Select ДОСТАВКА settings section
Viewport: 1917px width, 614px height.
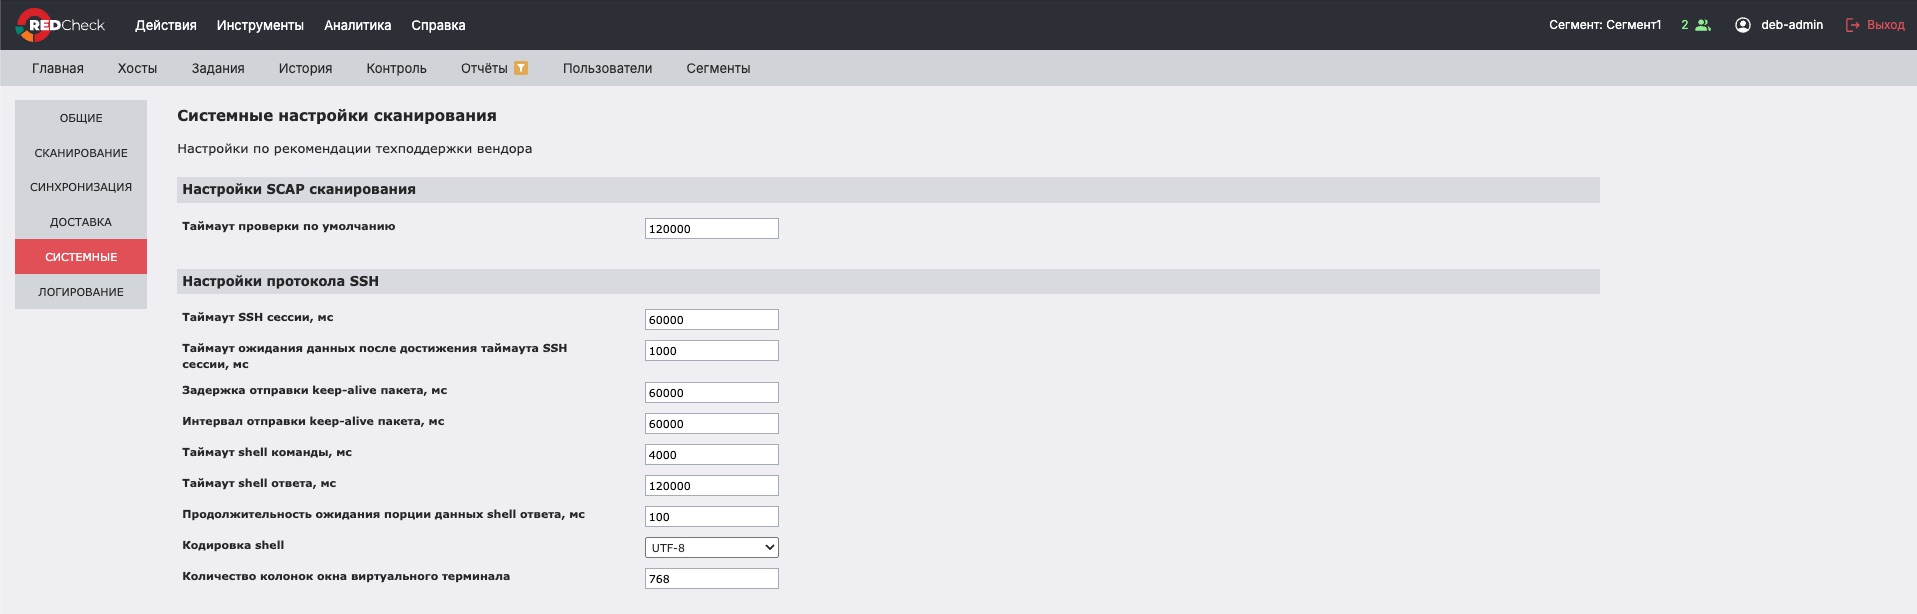click(81, 222)
